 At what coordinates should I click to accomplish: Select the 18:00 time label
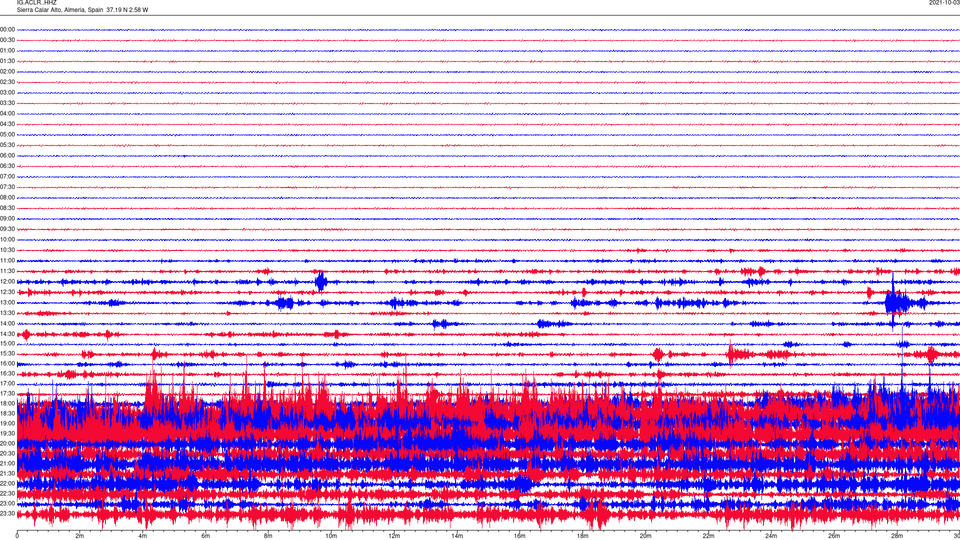click(7, 403)
